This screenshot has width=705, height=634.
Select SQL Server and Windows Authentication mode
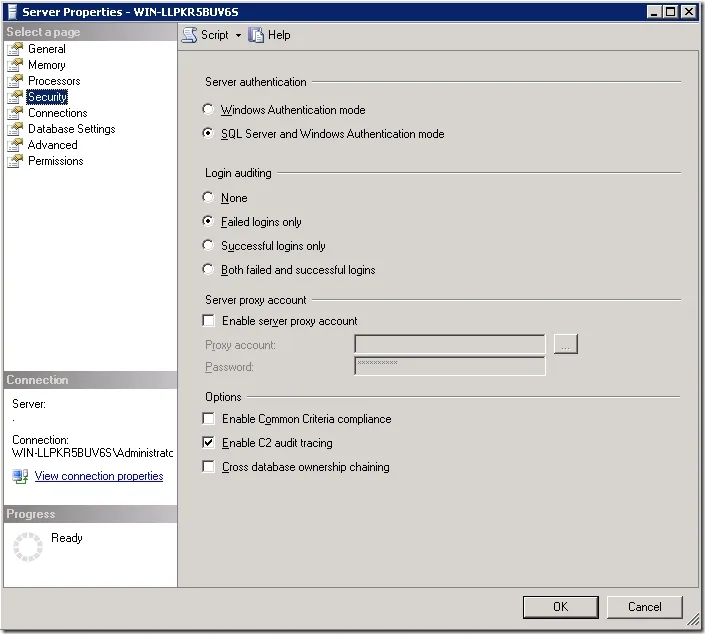[x=208, y=133]
